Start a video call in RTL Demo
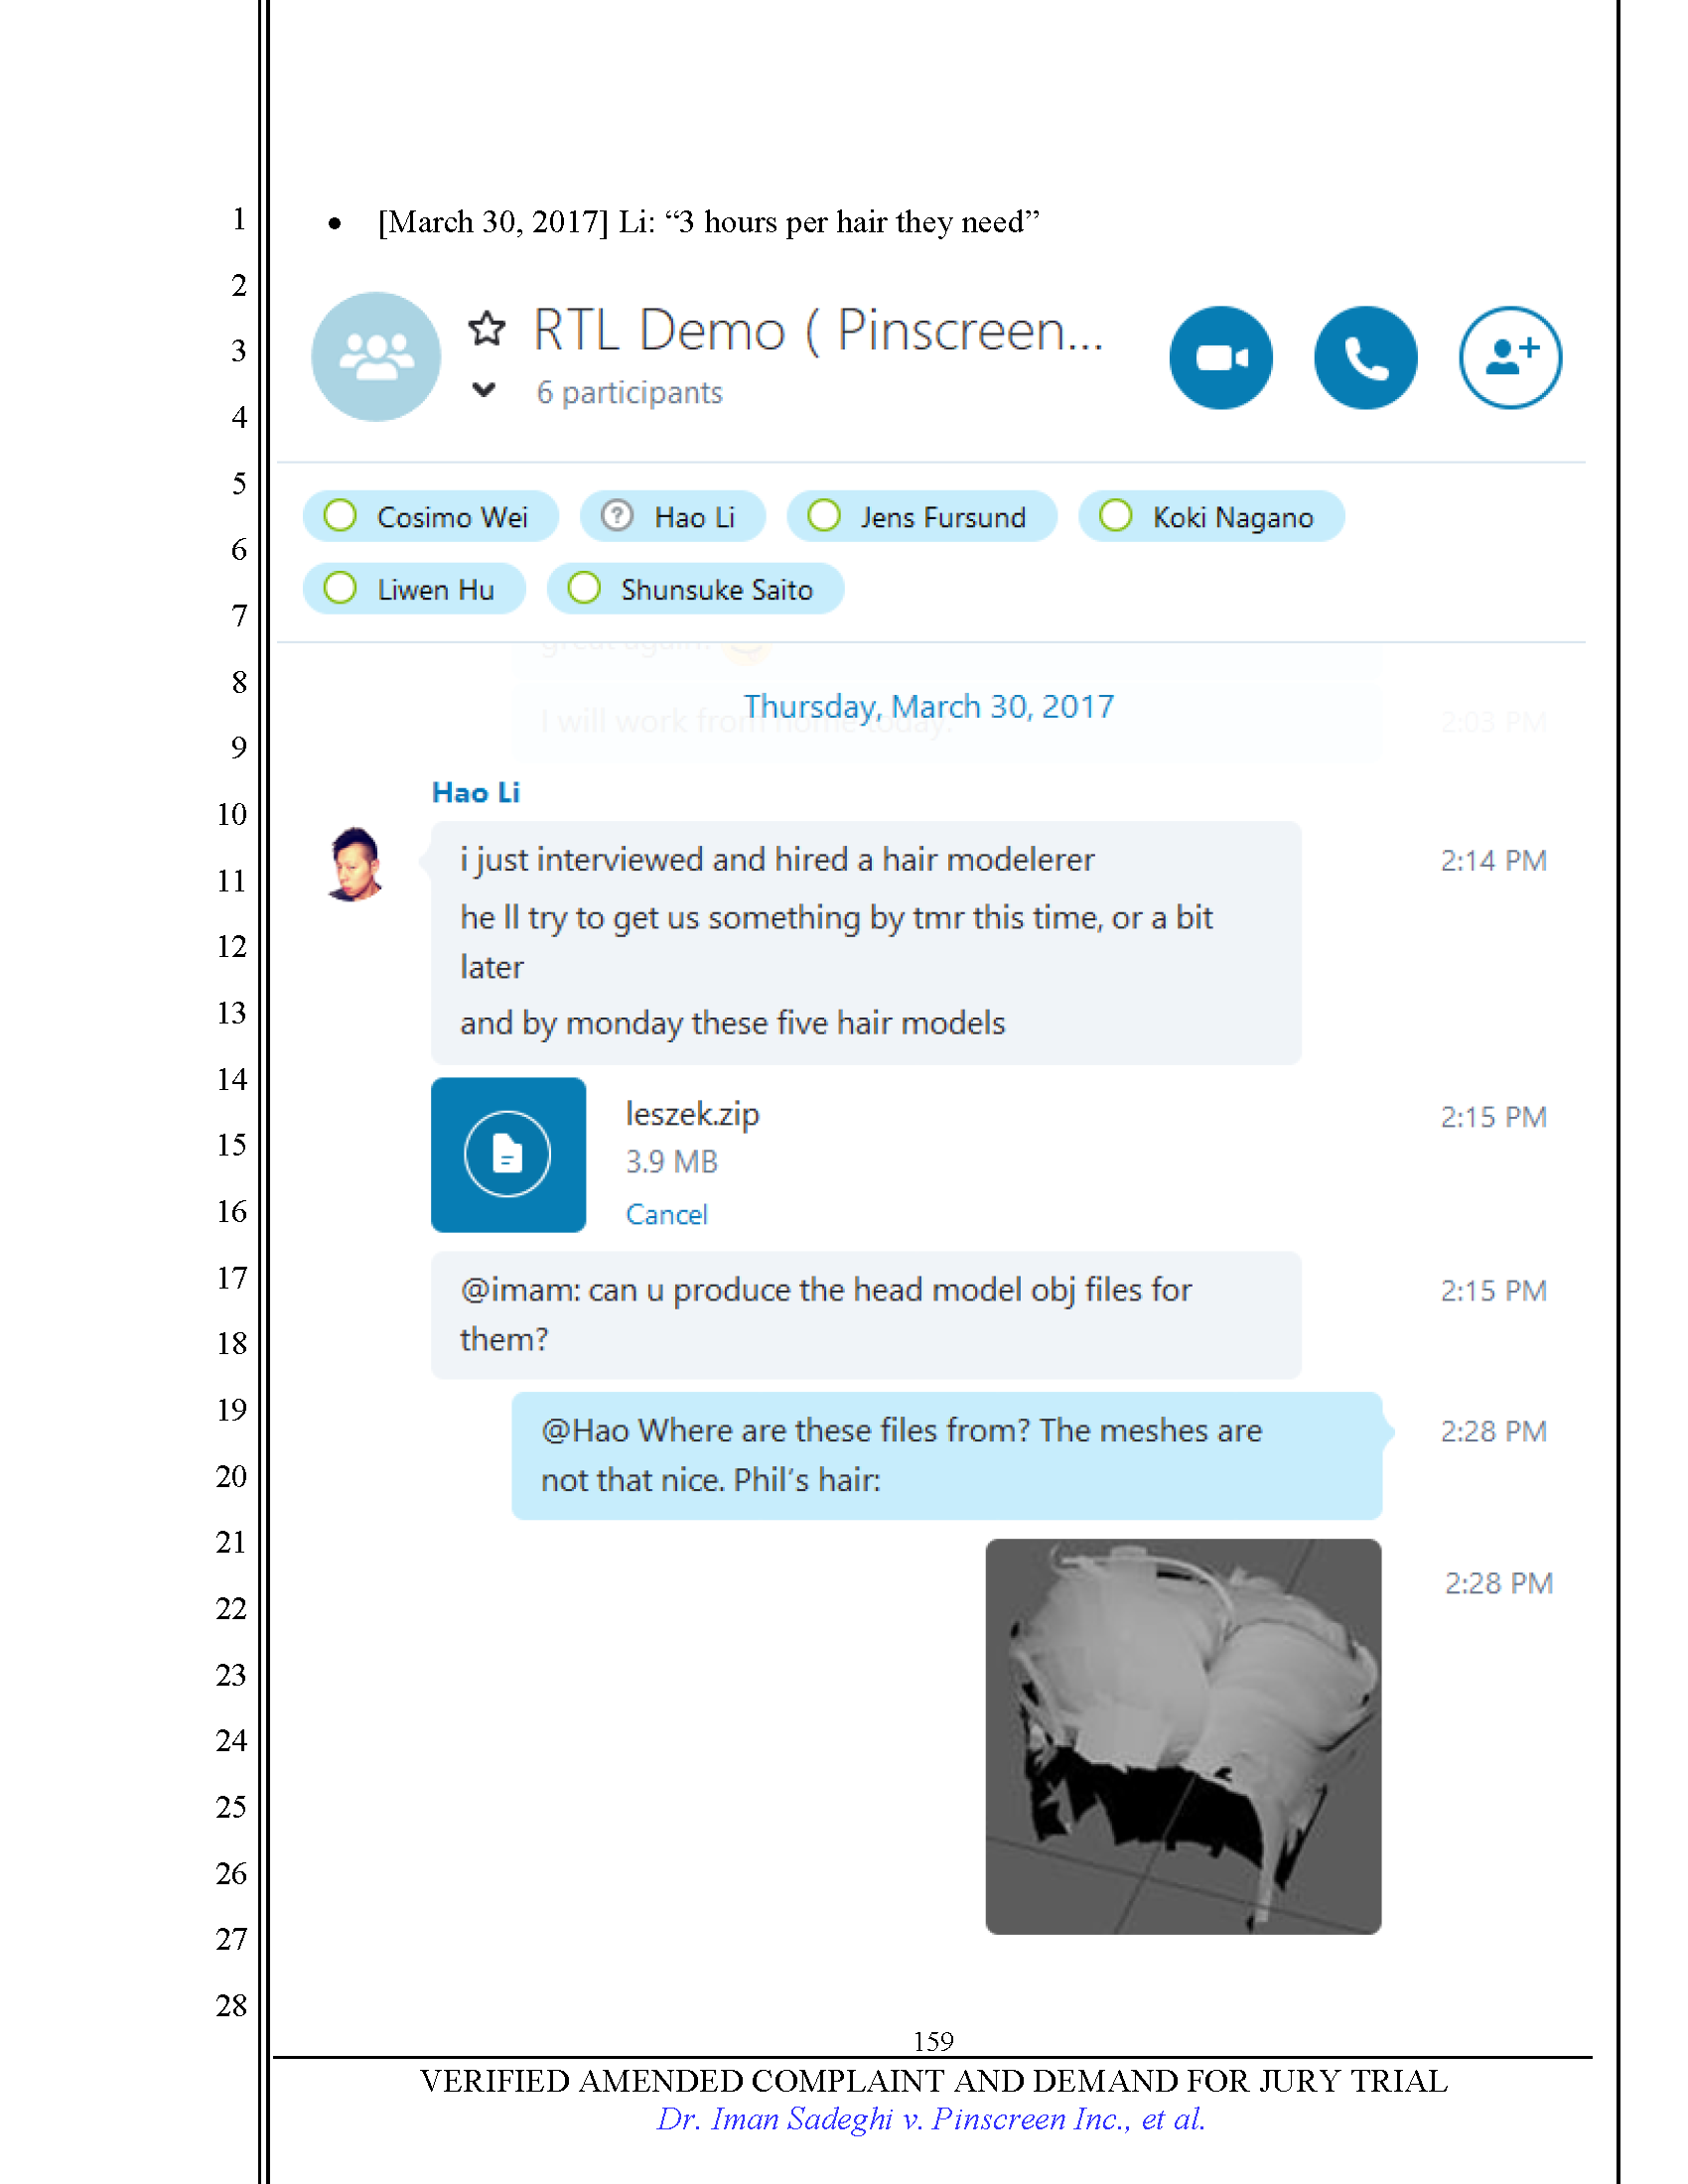The height and width of the screenshot is (2184, 1688). pyautogui.click(x=1220, y=357)
